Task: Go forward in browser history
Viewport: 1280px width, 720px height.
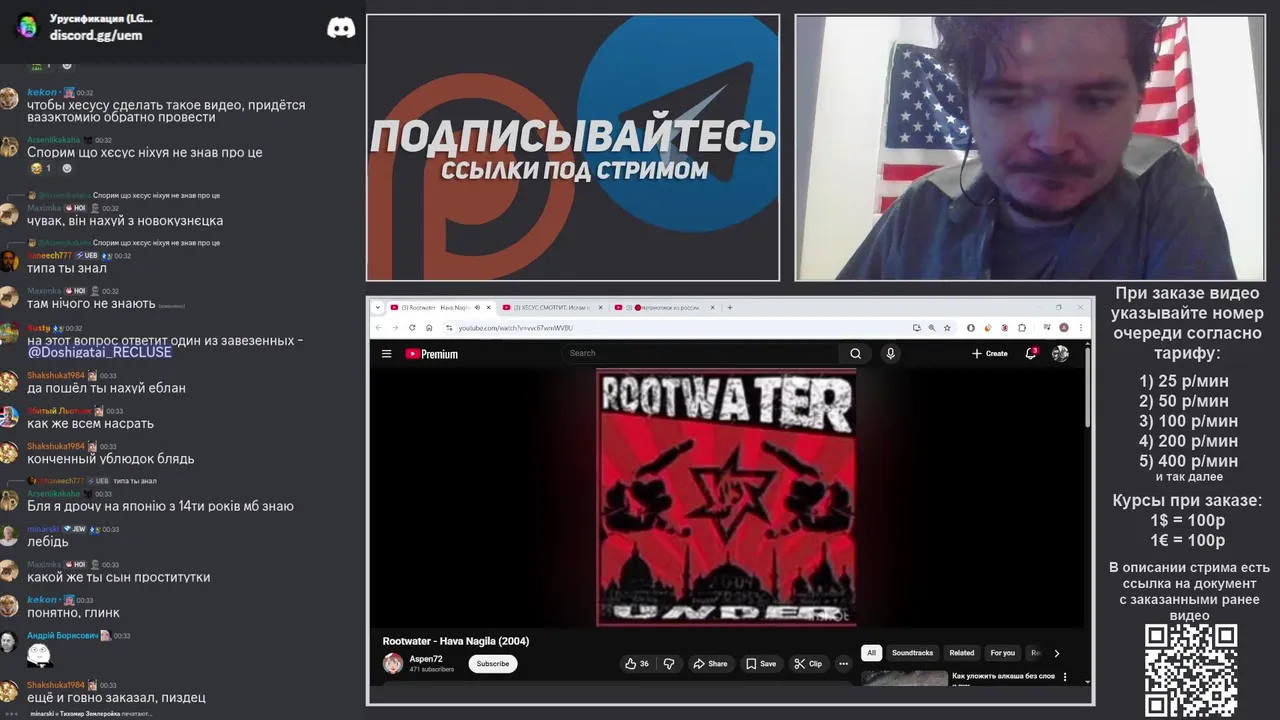Action: click(x=395, y=327)
